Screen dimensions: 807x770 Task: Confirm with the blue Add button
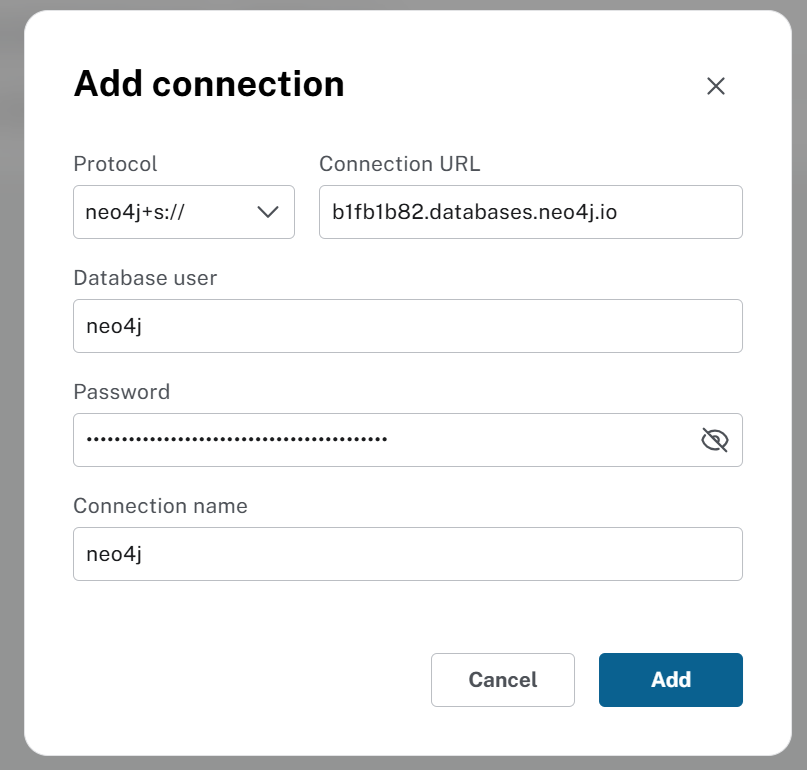point(671,680)
